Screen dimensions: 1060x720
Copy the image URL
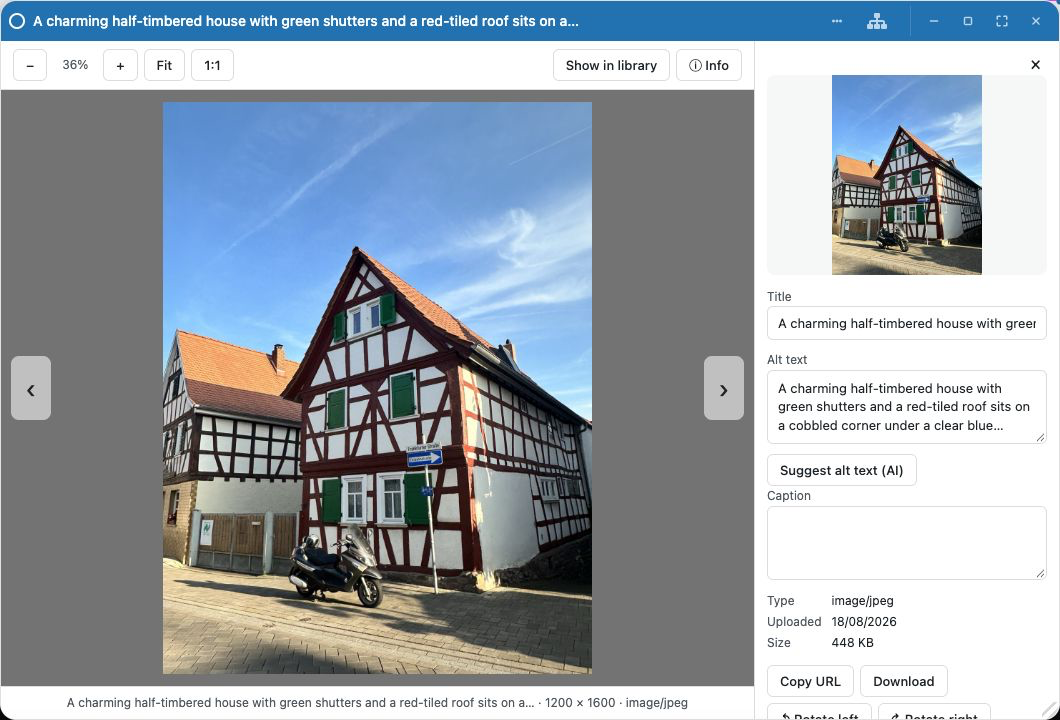point(810,681)
